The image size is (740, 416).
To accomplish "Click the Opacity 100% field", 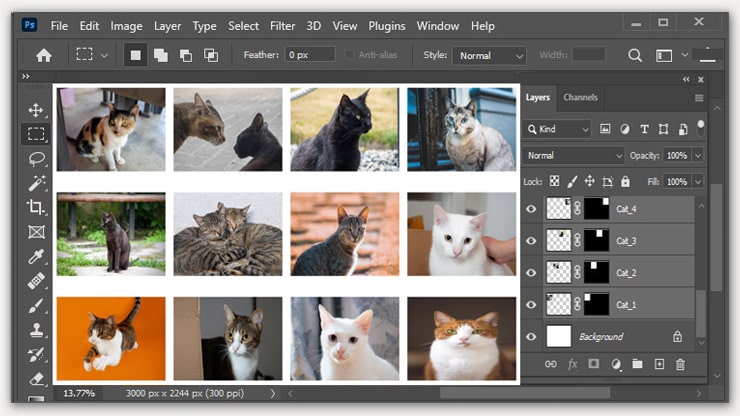I will [676, 156].
